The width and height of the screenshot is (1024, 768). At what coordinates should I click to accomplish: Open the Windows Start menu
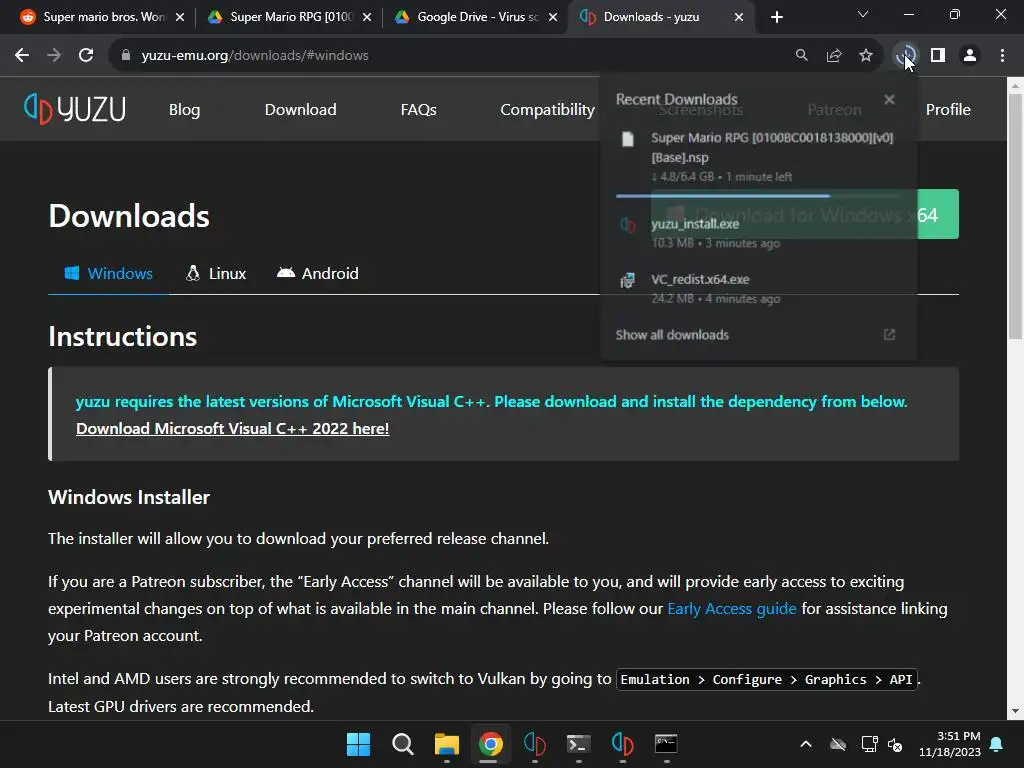[358, 744]
